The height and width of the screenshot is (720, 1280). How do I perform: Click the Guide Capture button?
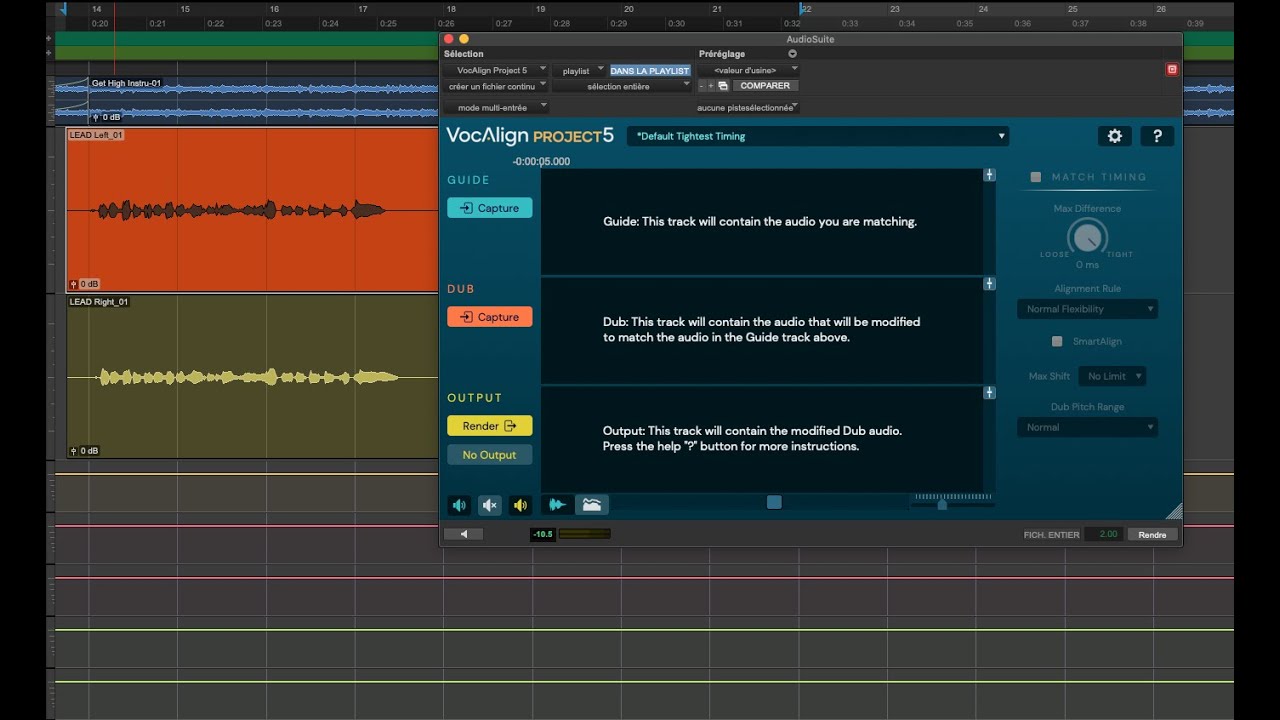point(490,208)
